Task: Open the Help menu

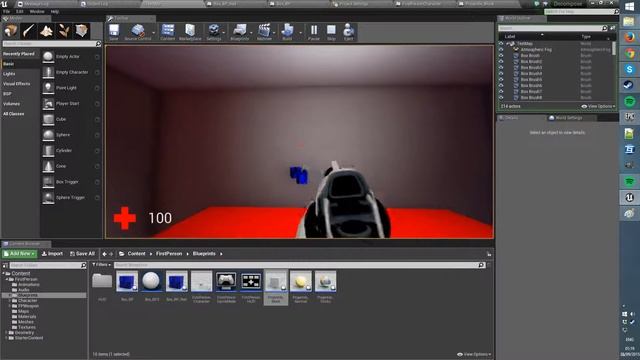Action: [x=55, y=11]
